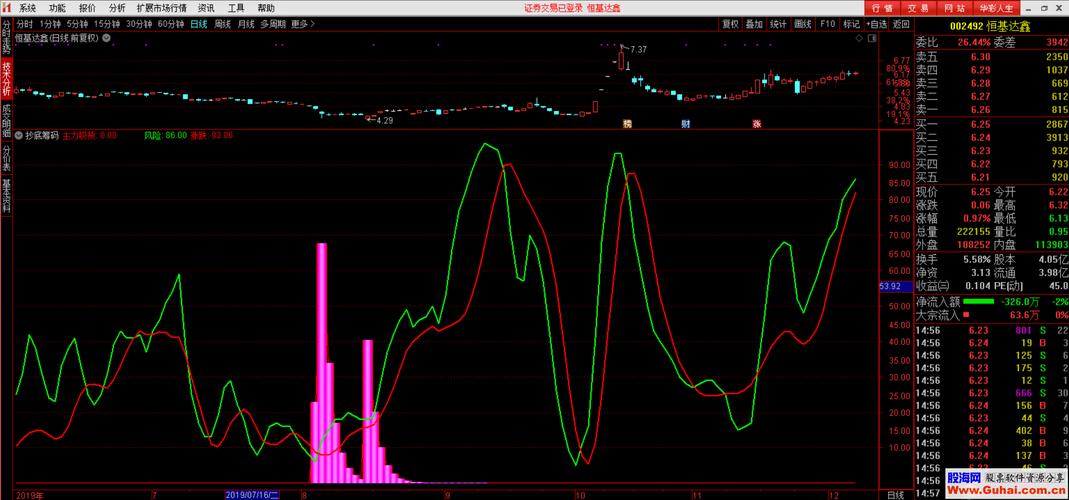Select the 技术分析 sidebar tab
The image size is (1069, 500).
[x=6, y=77]
